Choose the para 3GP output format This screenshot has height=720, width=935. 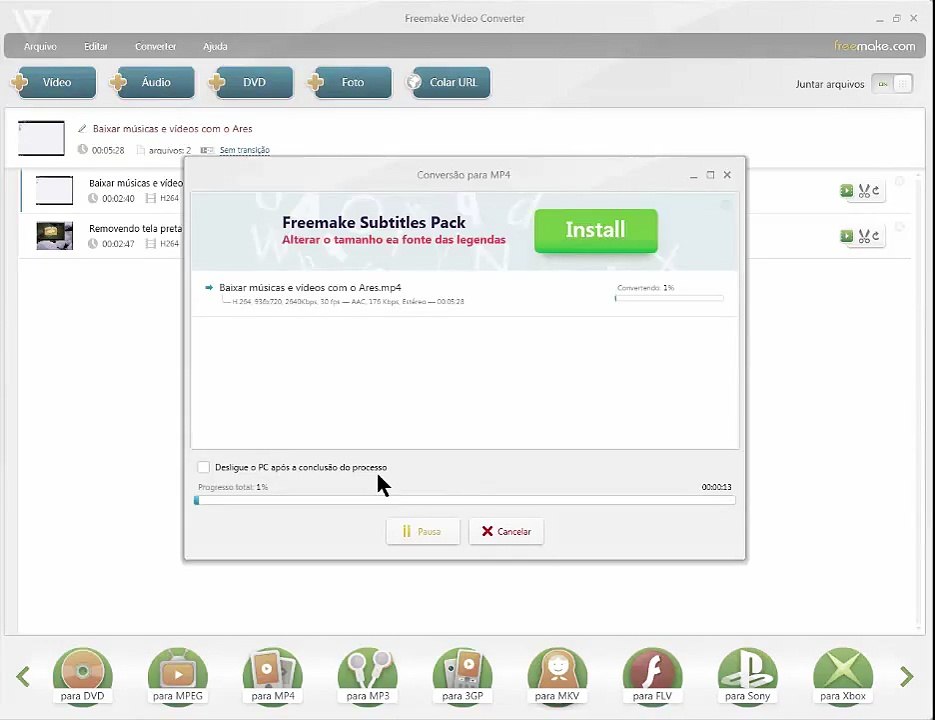pos(463,676)
